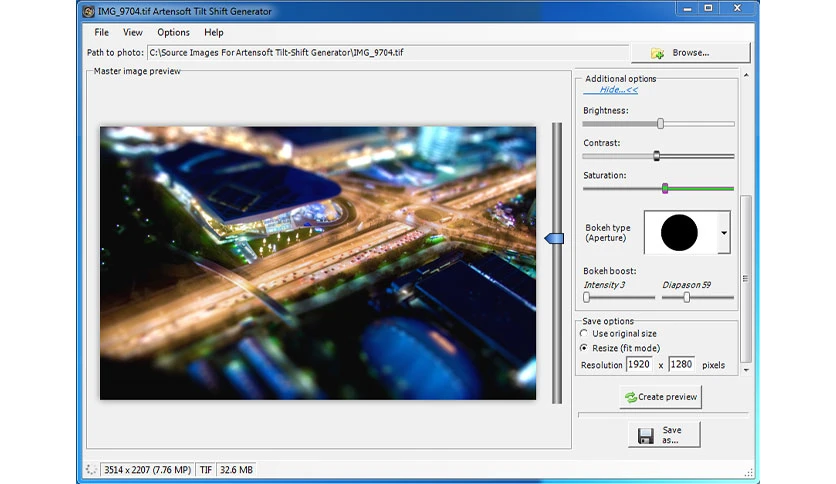This screenshot has height=484, width=836.
Task: Click the application icon in title bar
Action: pyautogui.click(x=89, y=11)
